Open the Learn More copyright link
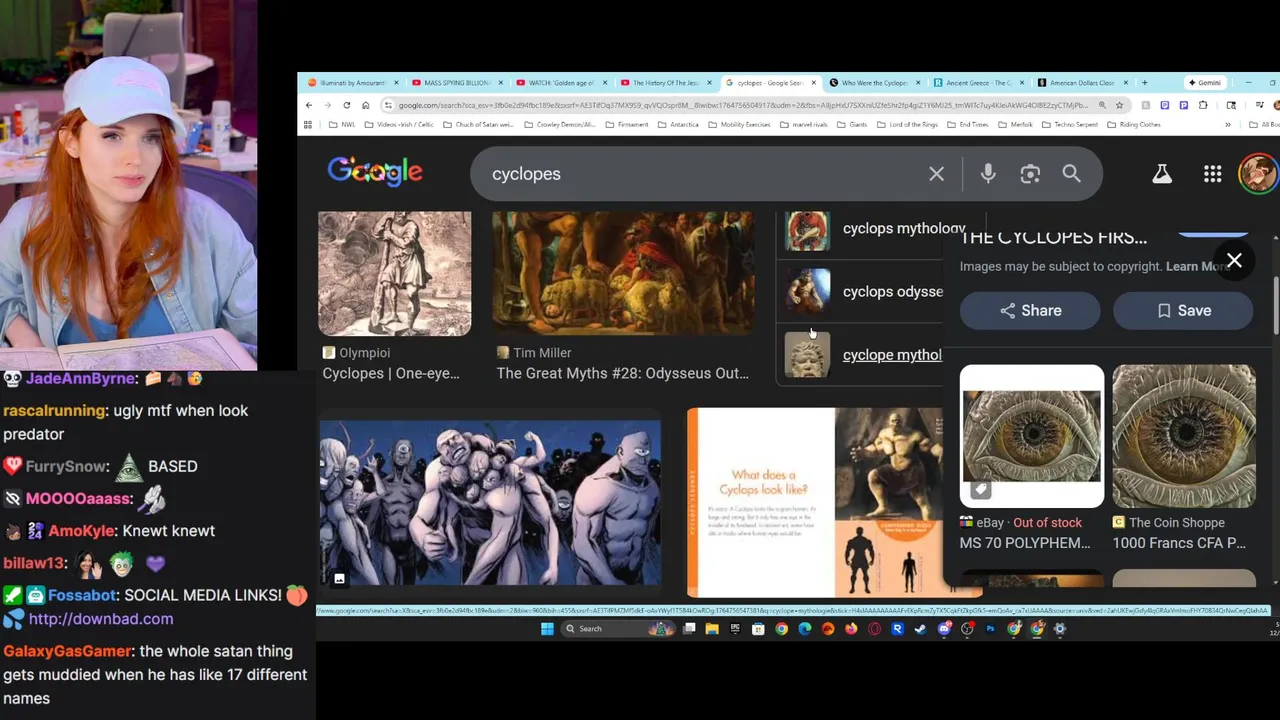The width and height of the screenshot is (1280, 720). [1197, 266]
